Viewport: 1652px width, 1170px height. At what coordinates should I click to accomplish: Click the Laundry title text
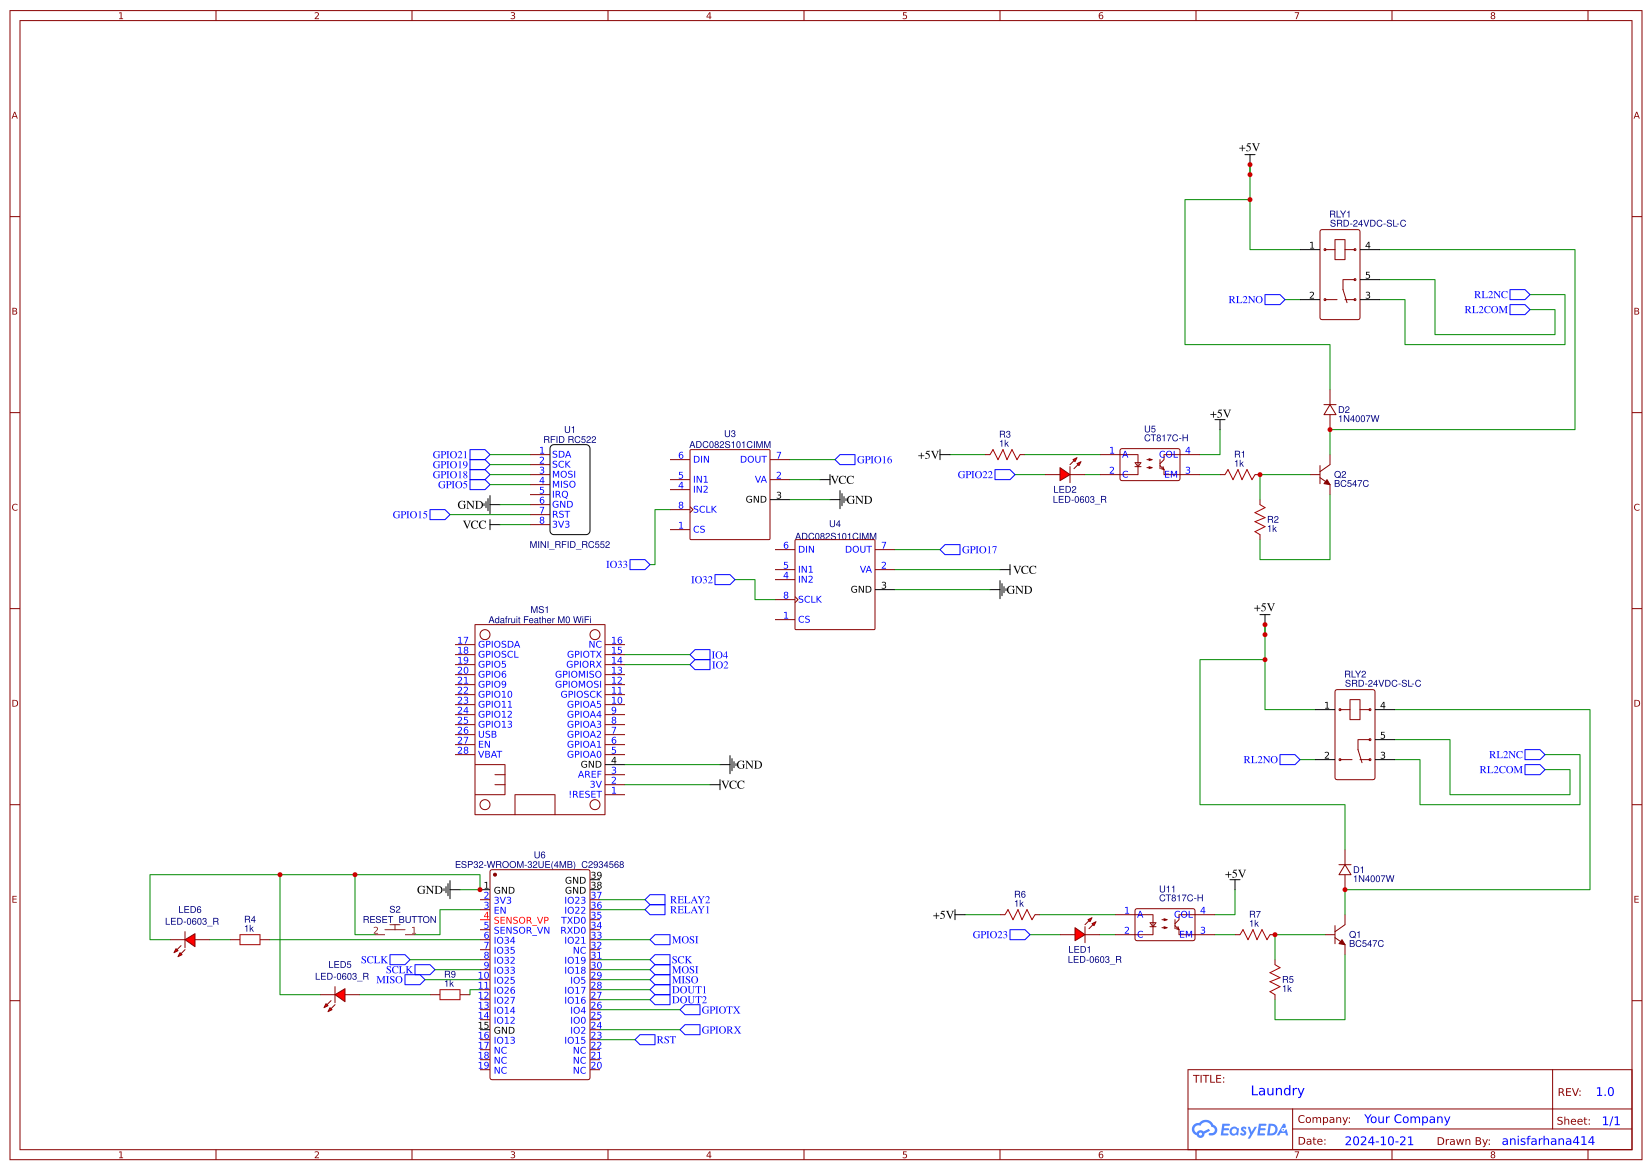point(1278,1090)
